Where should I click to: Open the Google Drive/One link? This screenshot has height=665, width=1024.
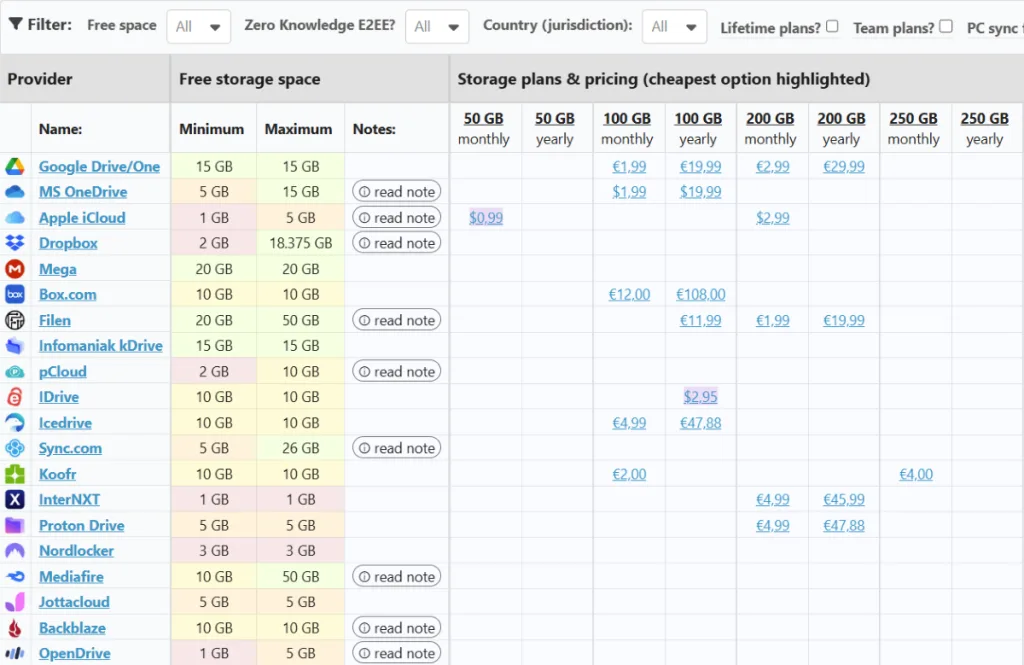tap(99, 167)
